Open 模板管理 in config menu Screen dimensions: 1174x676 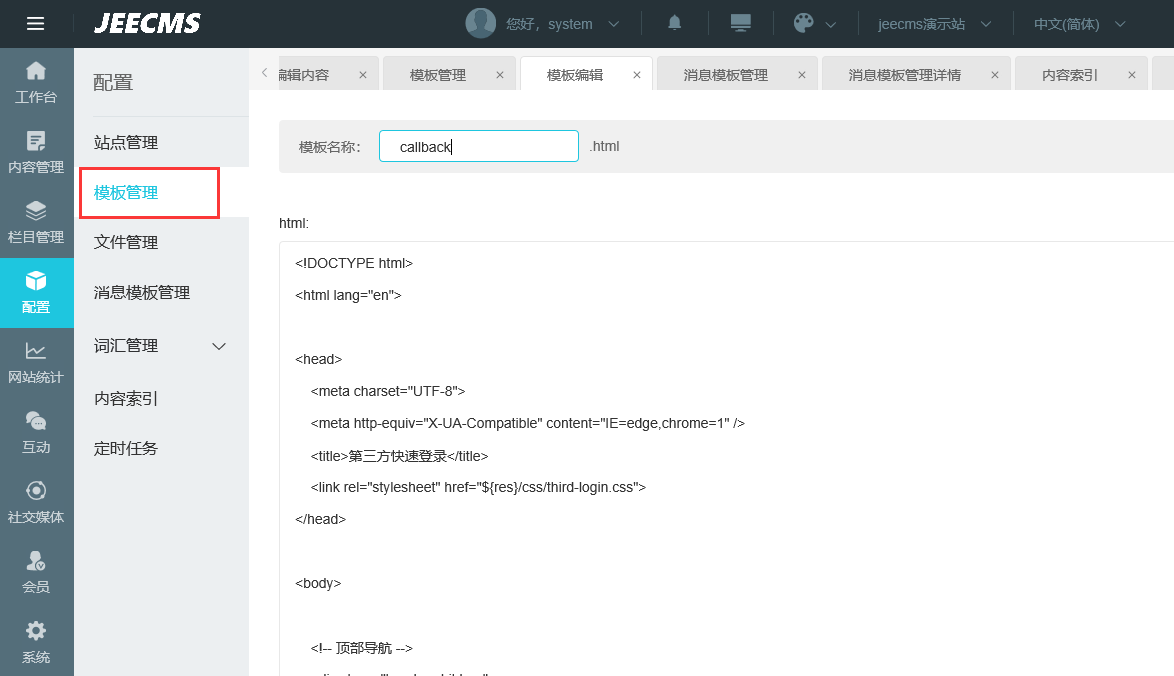pos(126,192)
